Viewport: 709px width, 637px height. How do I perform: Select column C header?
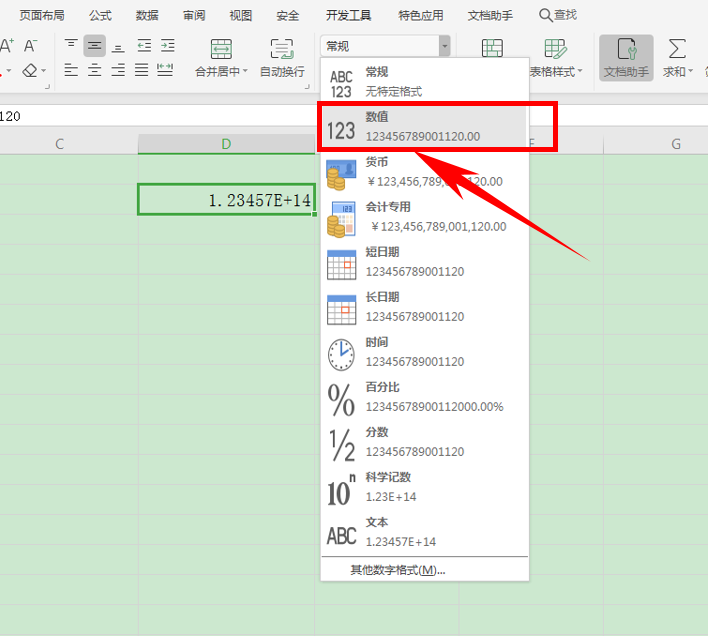pos(59,144)
